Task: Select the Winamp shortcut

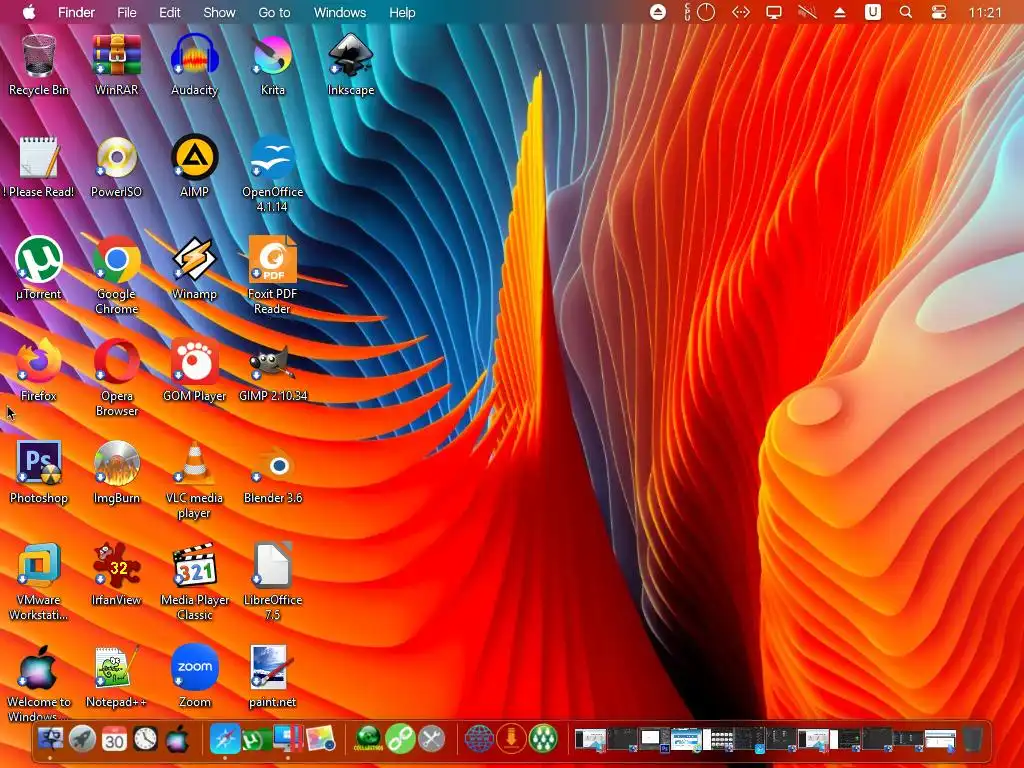Action: pos(194,268)
